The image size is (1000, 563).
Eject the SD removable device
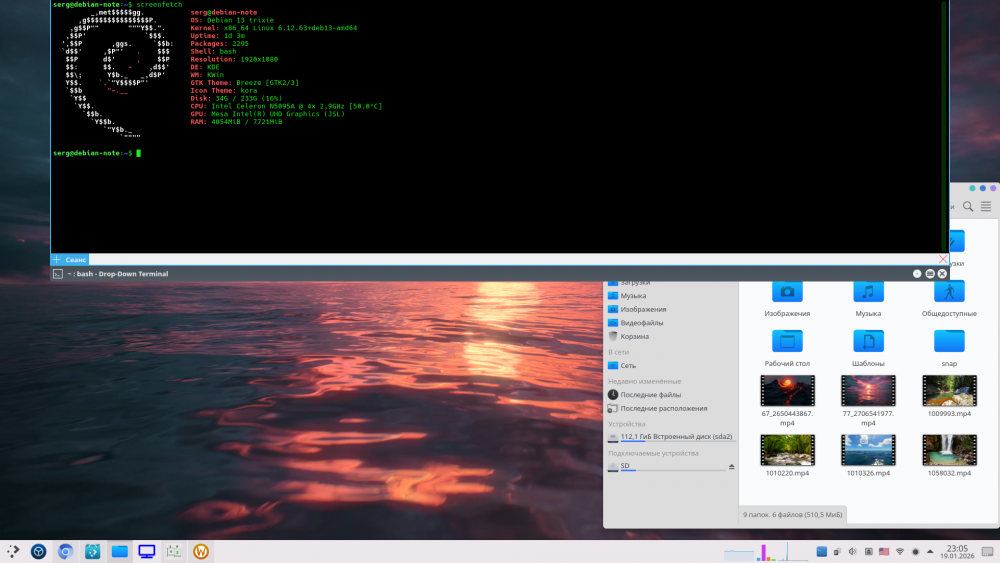coord(731,467)
